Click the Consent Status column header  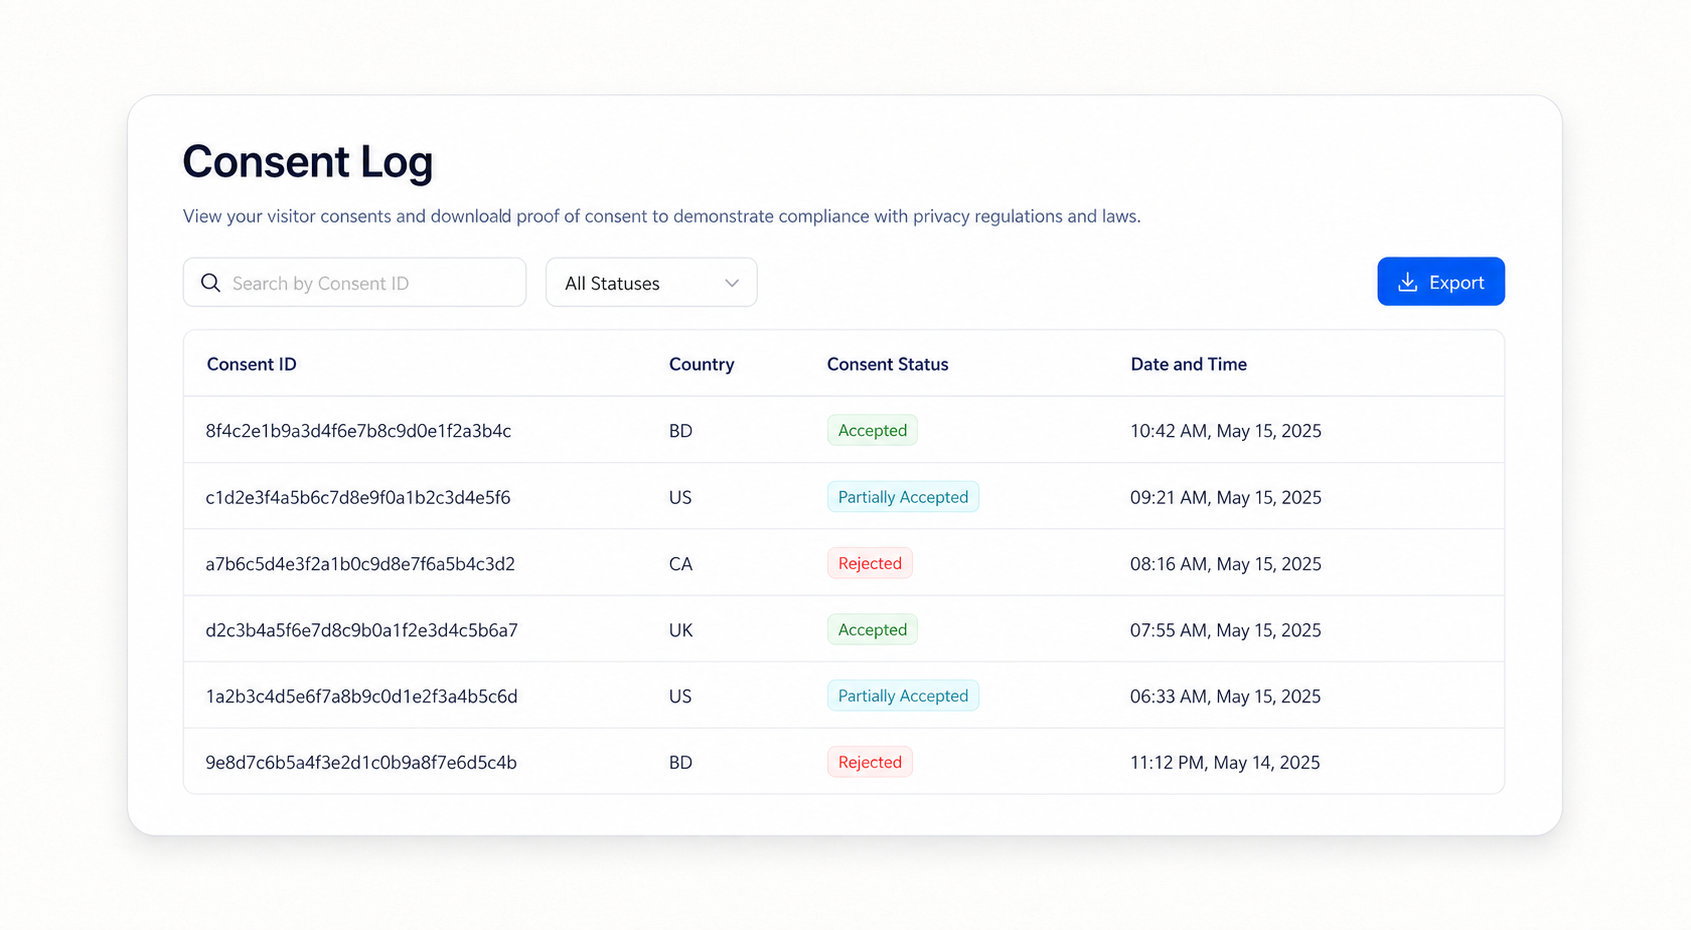887,364
